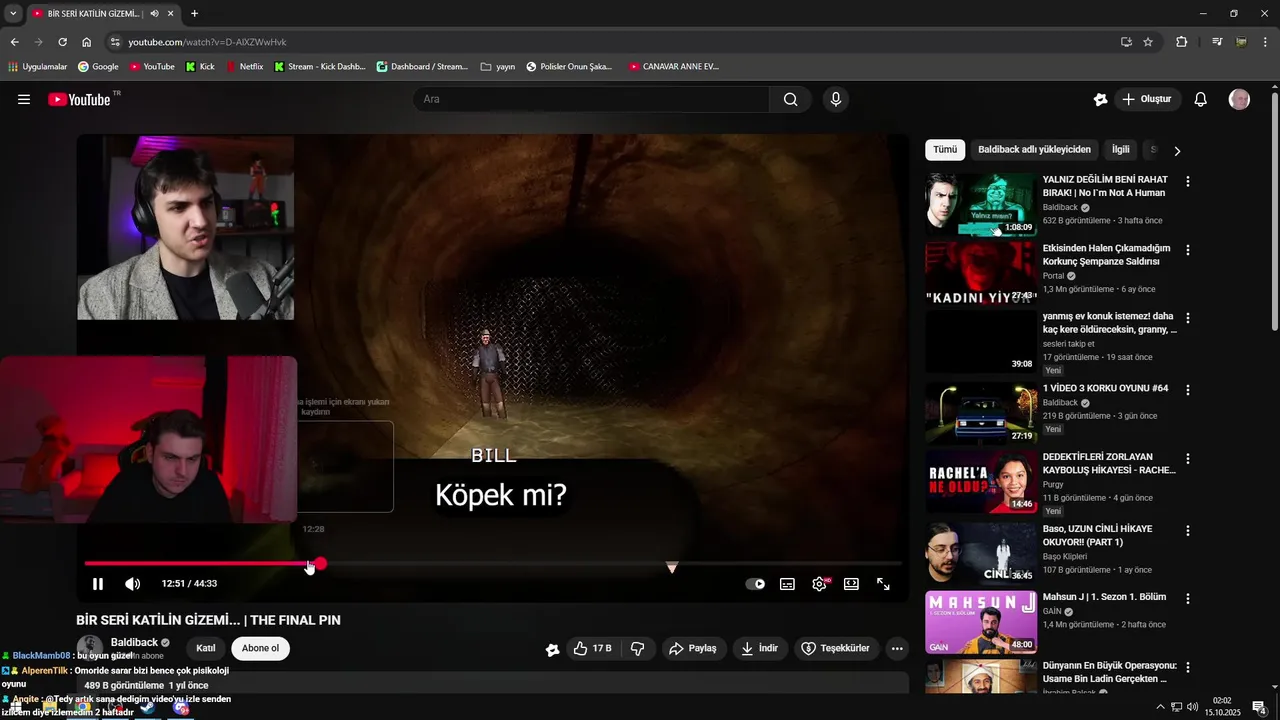This screenshot has width=1280, height=720.
Task: Start voice search with the microphone
Action: 836,99
